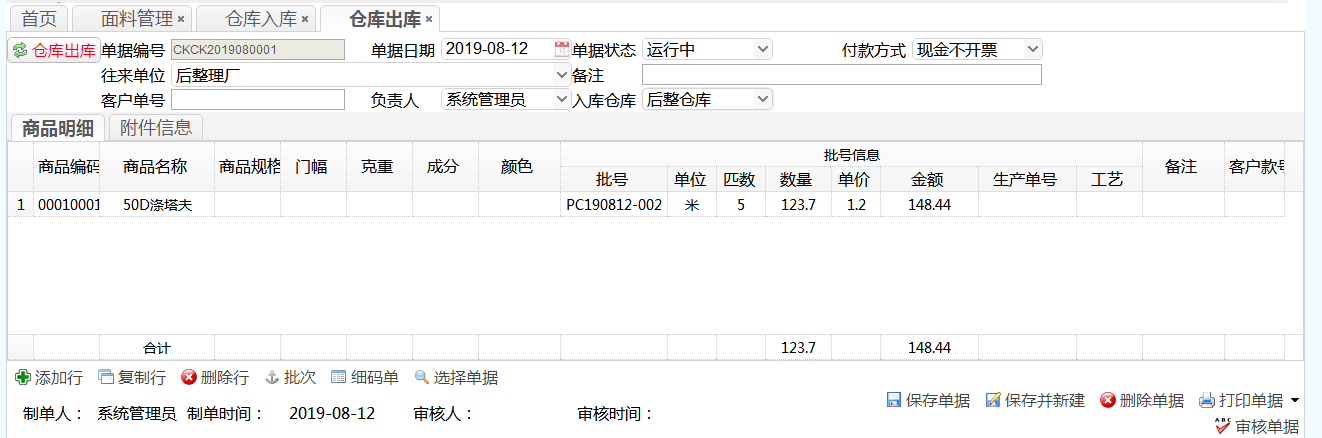Click the 审核单据 button label

[1267, 426]
